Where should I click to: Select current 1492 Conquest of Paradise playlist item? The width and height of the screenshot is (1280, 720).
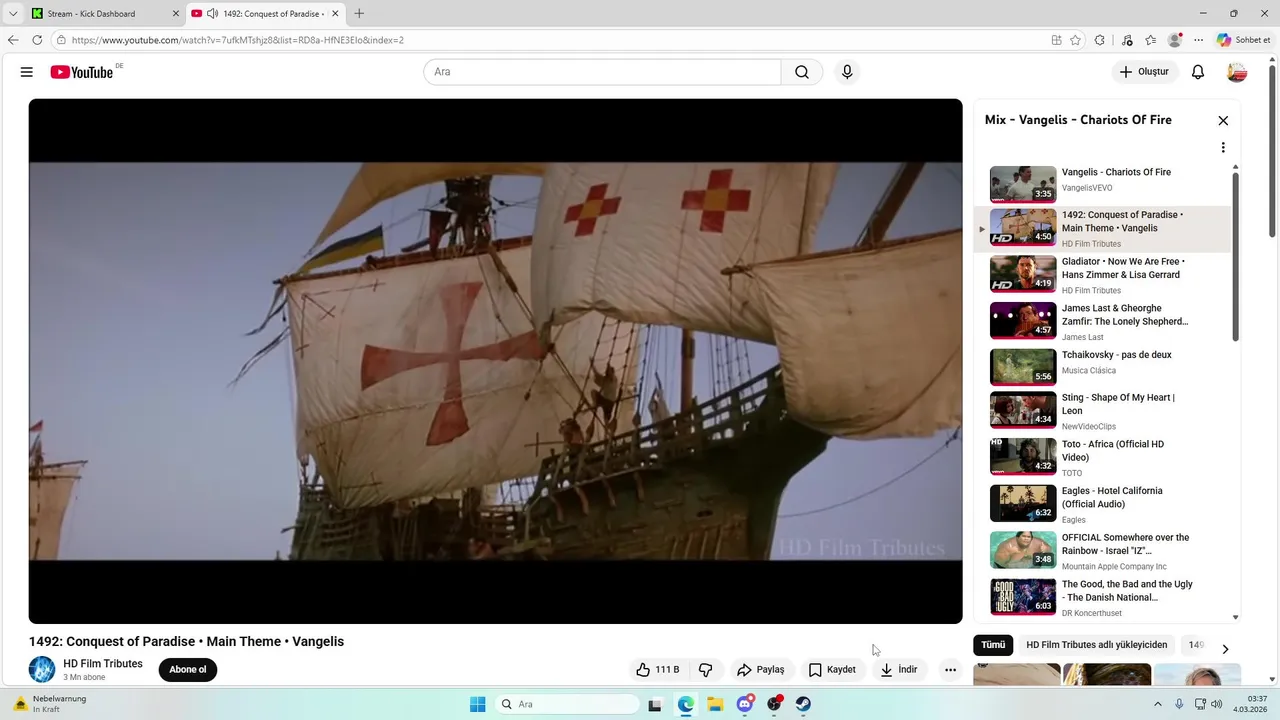click(1103, 229)
